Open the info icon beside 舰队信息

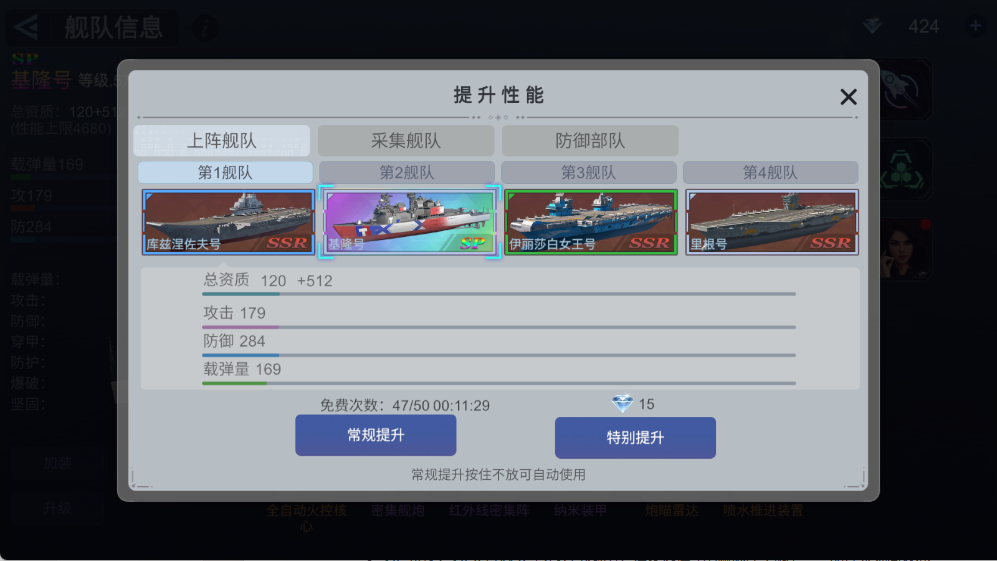[205, 27]
